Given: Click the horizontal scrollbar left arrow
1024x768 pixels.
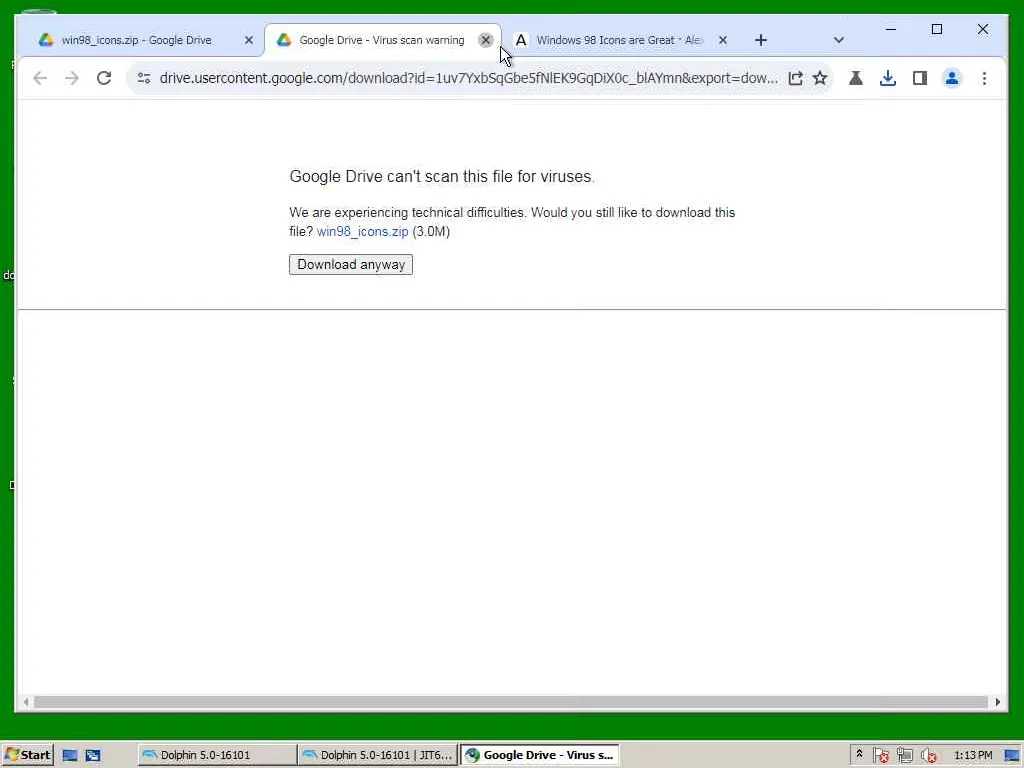Looking at the screenshot, I should point(25,702).
